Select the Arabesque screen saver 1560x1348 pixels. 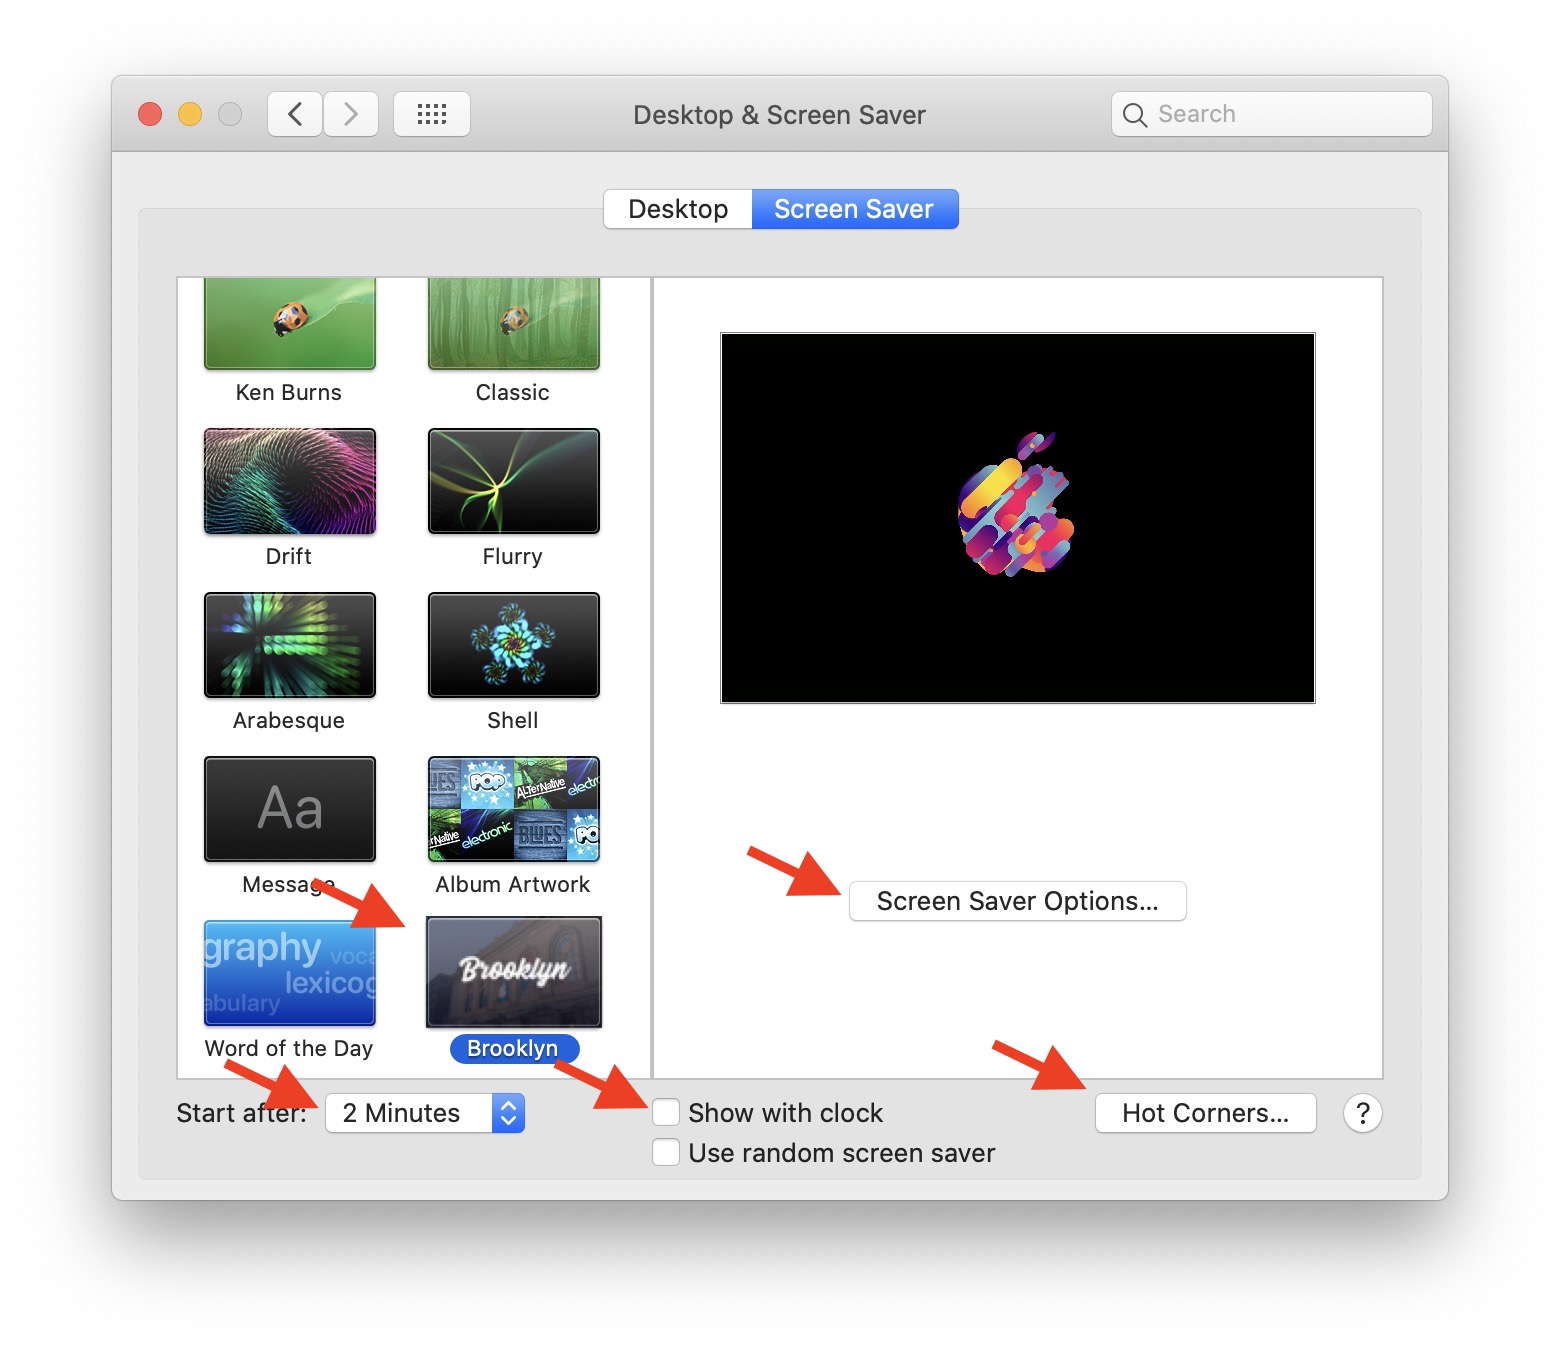[x=289, y=645]
